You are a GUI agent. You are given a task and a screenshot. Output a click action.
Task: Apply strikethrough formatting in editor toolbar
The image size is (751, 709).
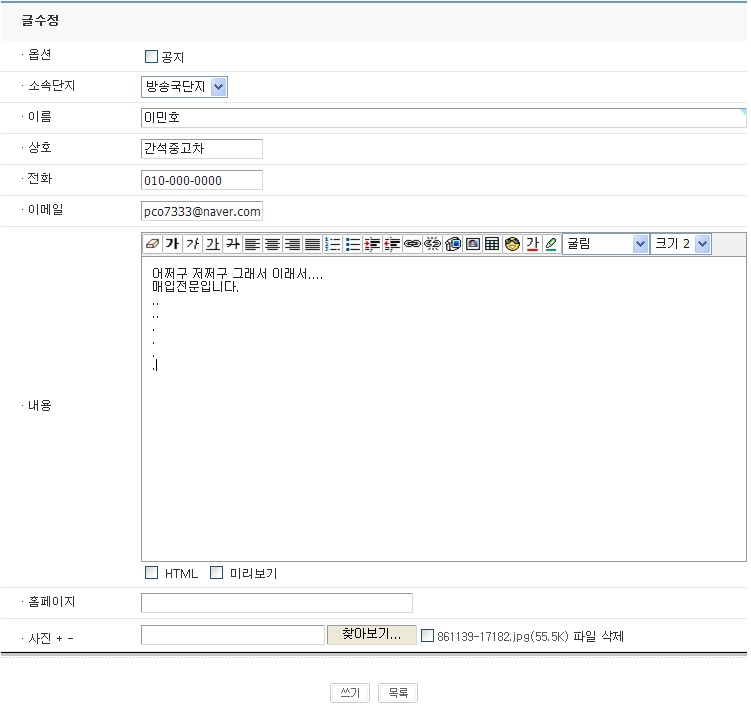232,244
